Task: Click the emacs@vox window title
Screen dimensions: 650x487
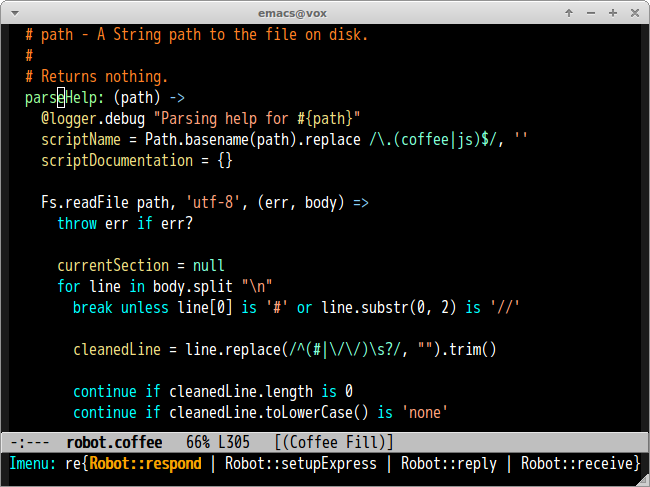Action: pos(292,13)
